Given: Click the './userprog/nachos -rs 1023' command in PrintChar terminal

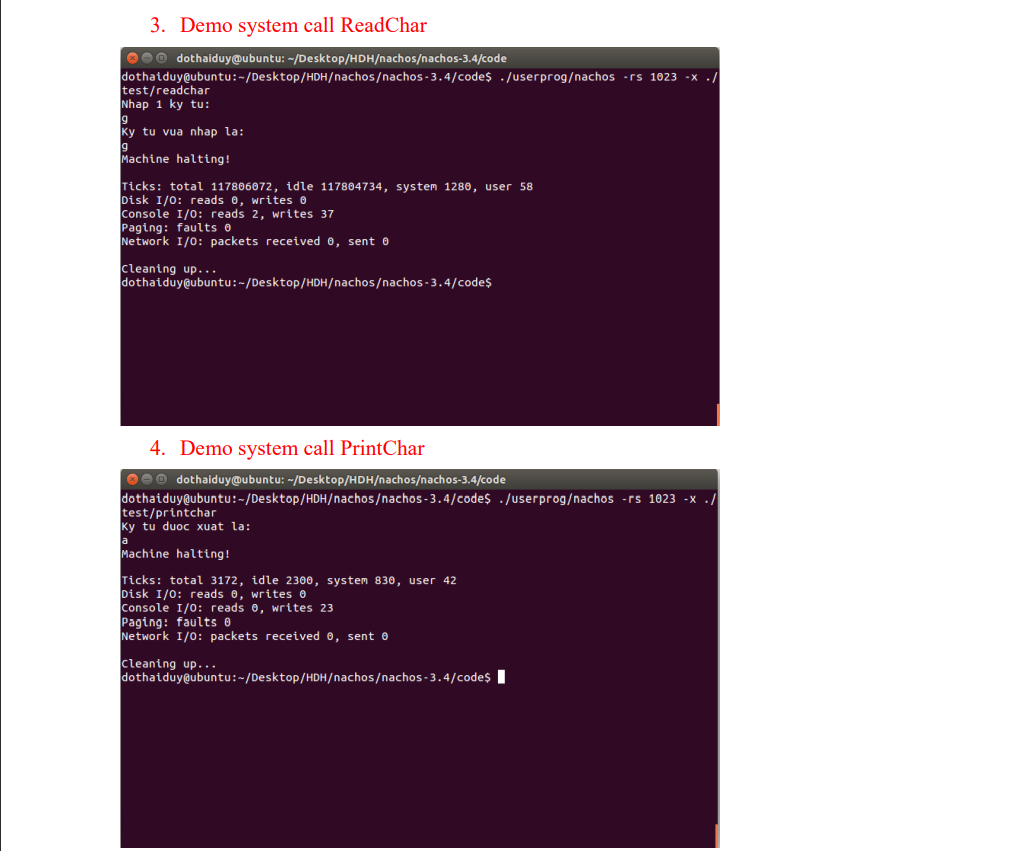Looking at the screenshot, I should [x=587, y=499].
